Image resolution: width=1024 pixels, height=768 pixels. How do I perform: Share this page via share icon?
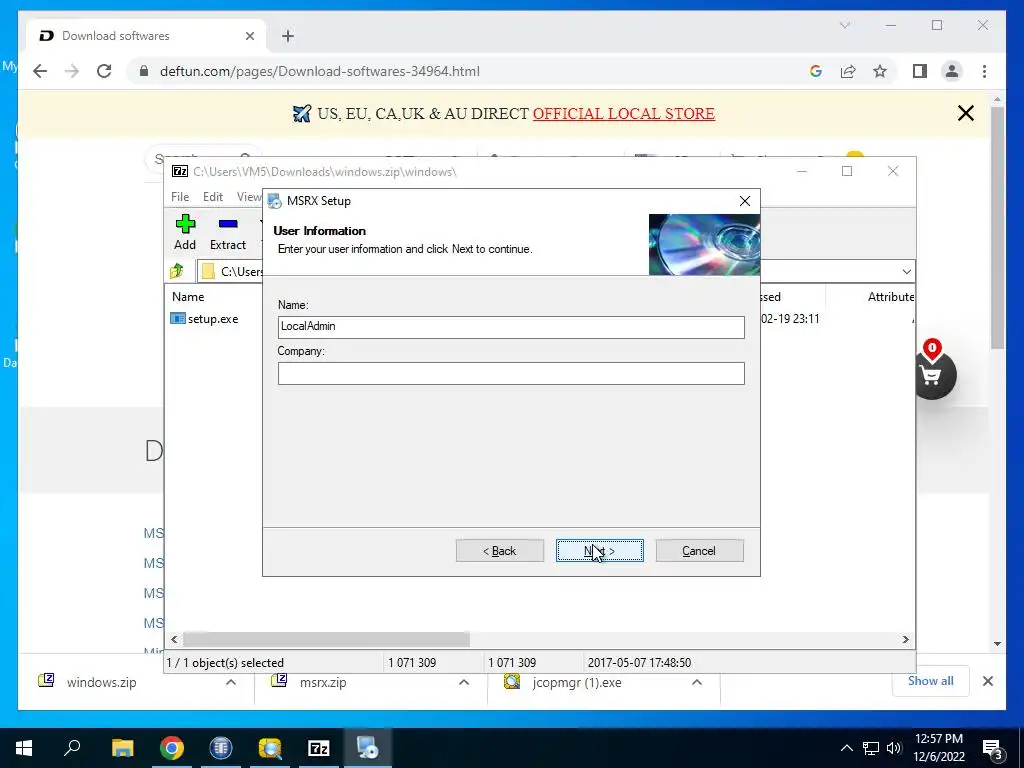[848, 71]
